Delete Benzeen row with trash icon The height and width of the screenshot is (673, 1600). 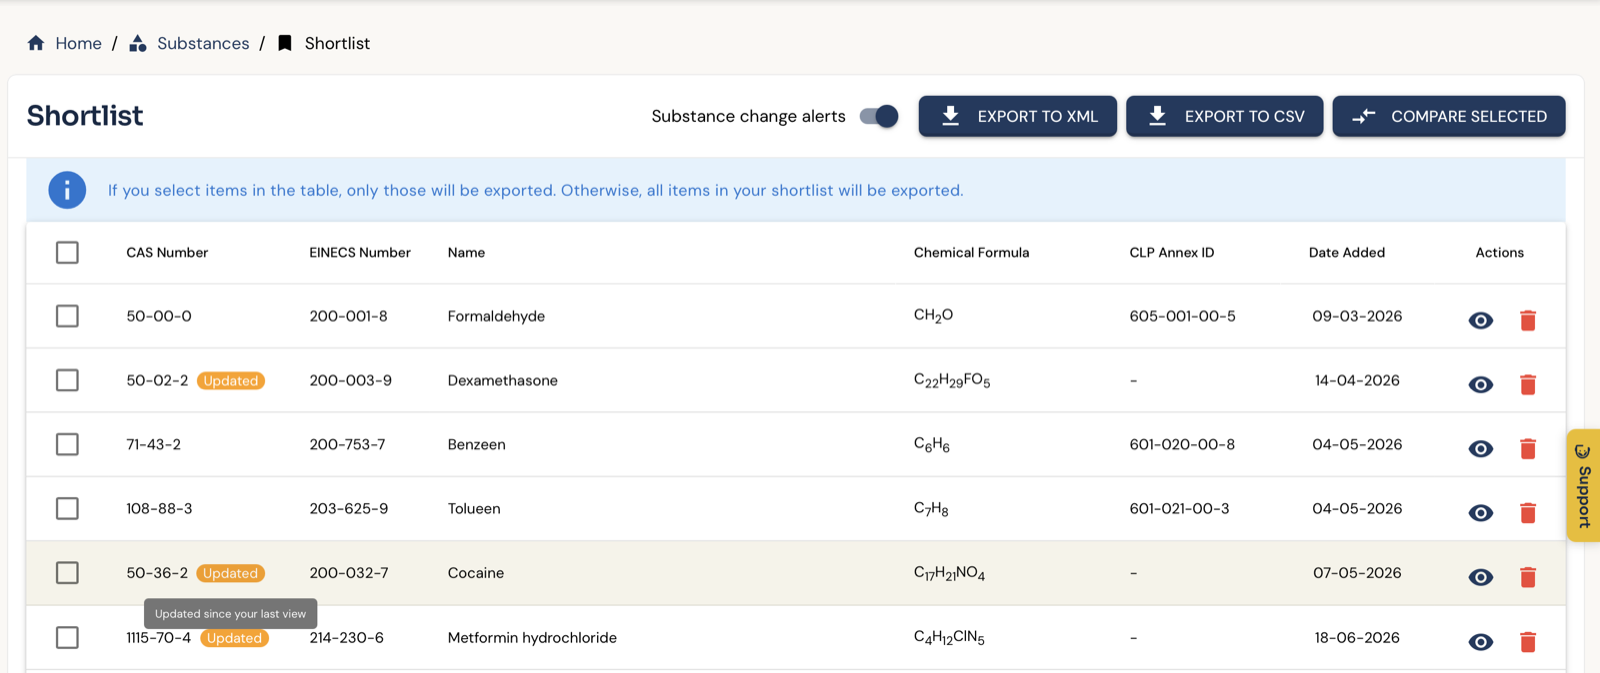(x=1528, y=448)
